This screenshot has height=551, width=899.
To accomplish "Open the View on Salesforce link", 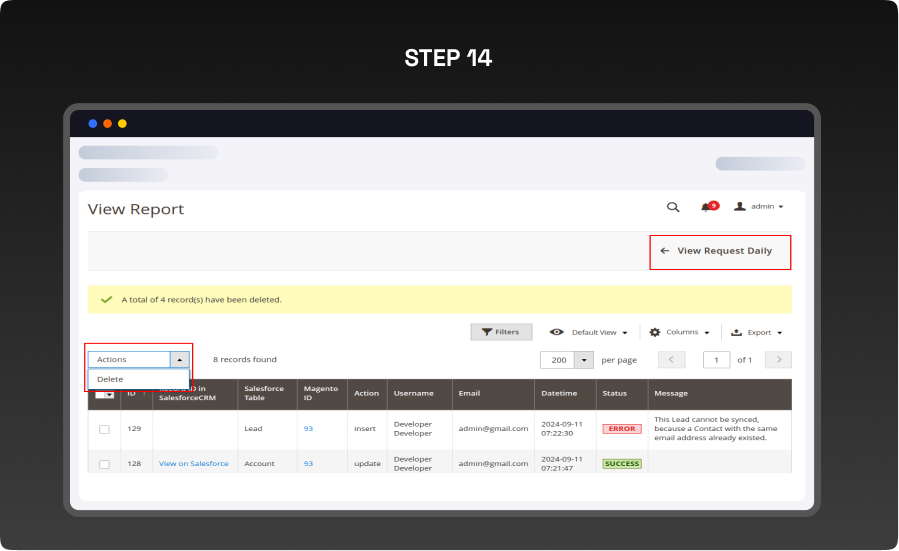I will click(x=193, y=464).
